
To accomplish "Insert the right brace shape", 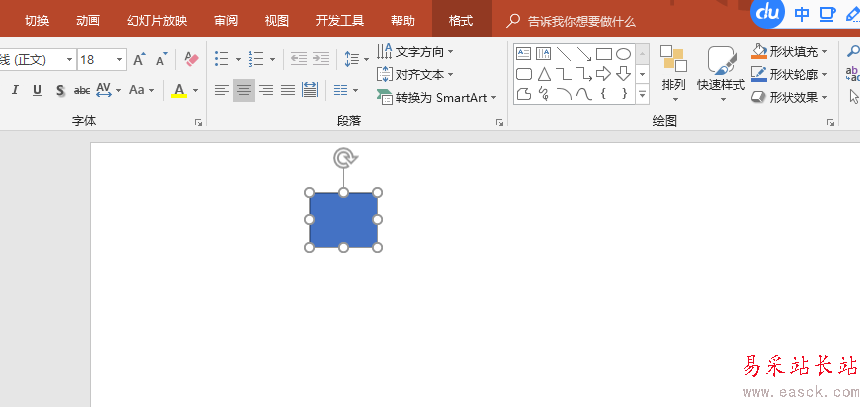I will [624, 93].
